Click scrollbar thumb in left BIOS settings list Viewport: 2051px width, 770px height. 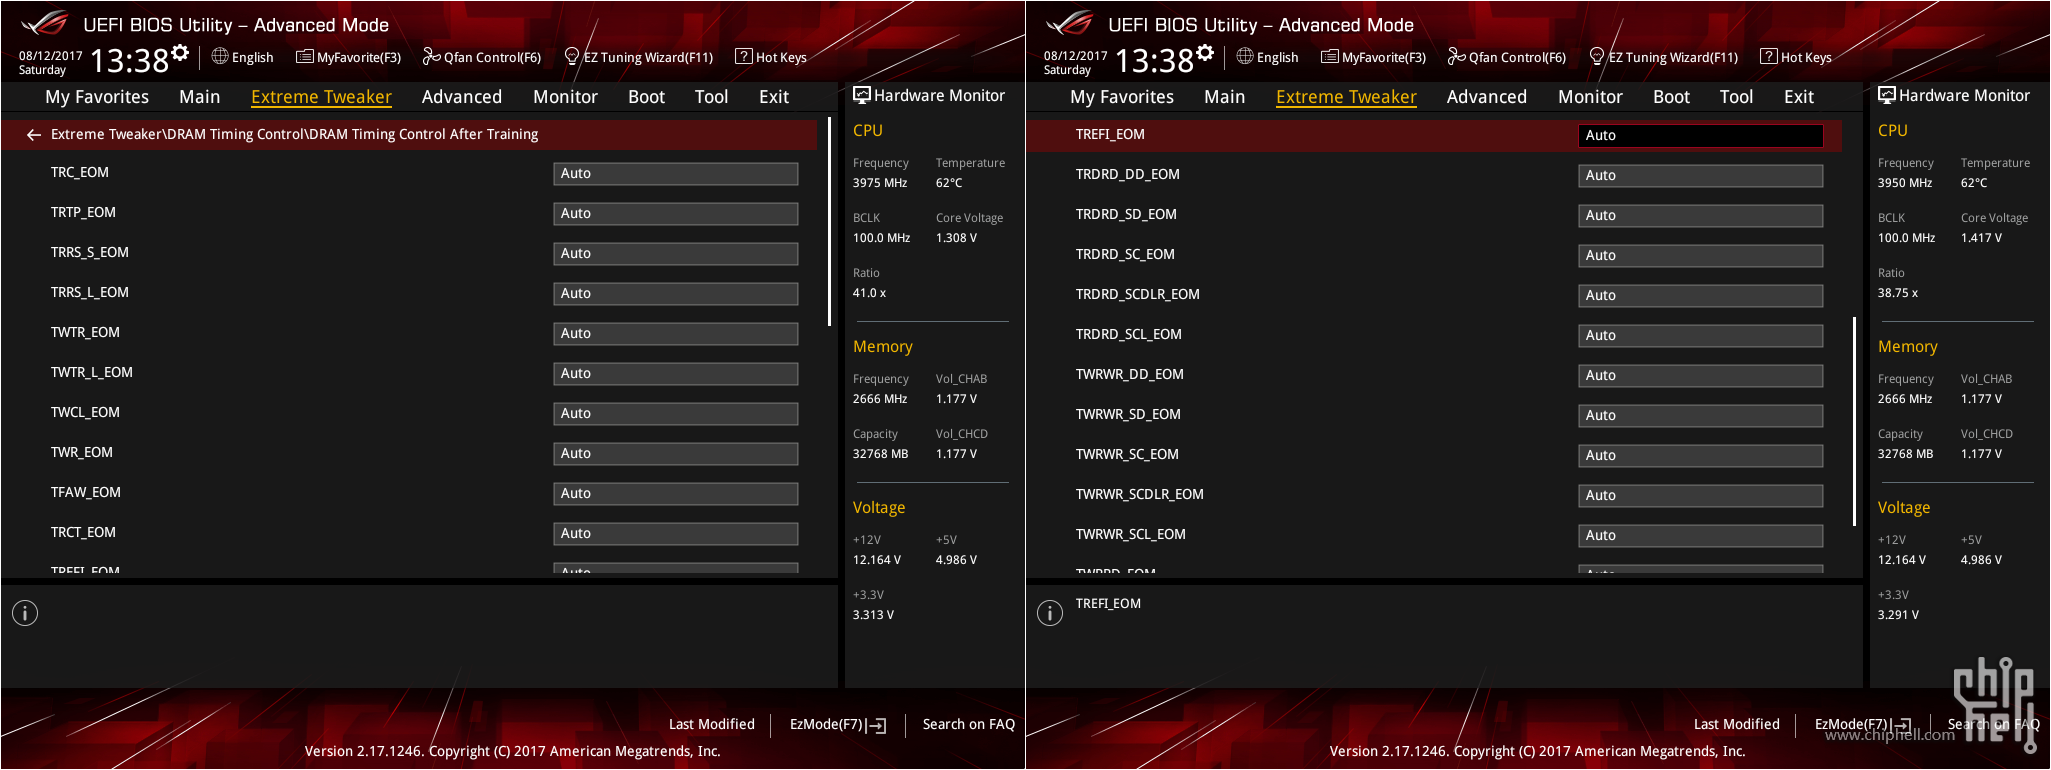tap(829, 222)
